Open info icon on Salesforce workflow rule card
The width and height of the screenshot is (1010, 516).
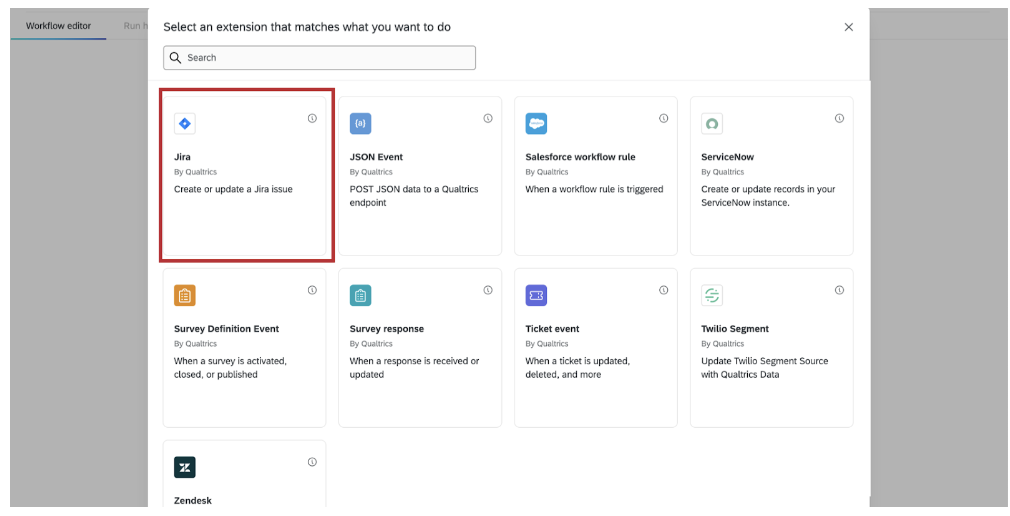tap(663, 118)
